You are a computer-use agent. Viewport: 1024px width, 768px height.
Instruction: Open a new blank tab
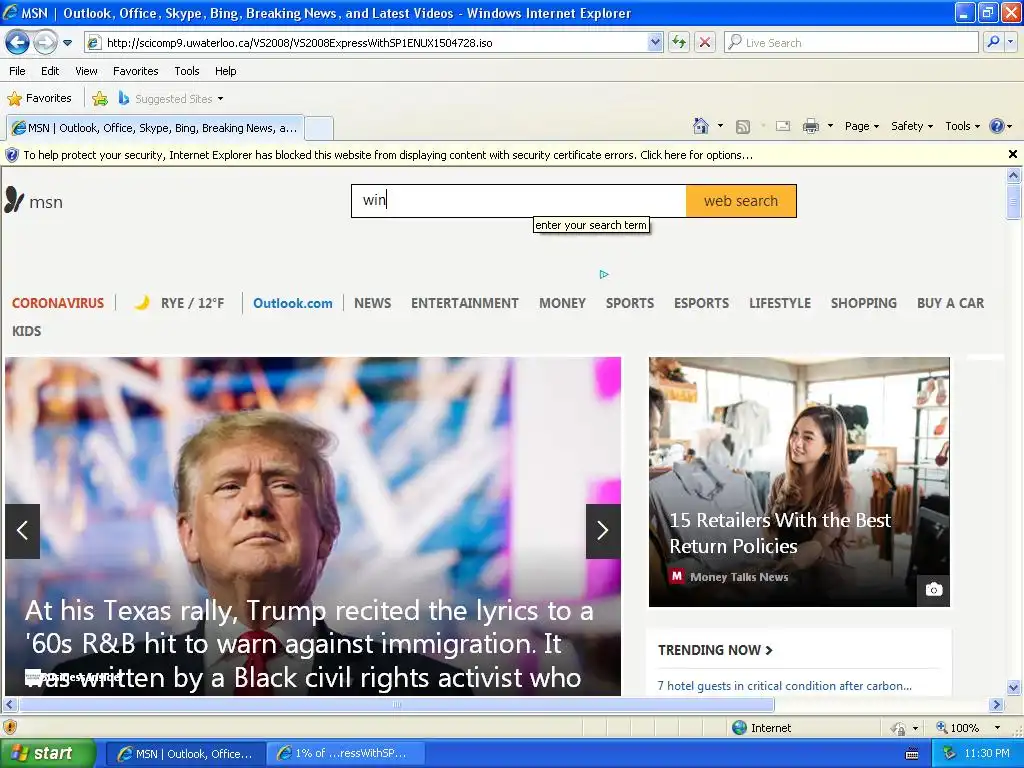point(319,128)
